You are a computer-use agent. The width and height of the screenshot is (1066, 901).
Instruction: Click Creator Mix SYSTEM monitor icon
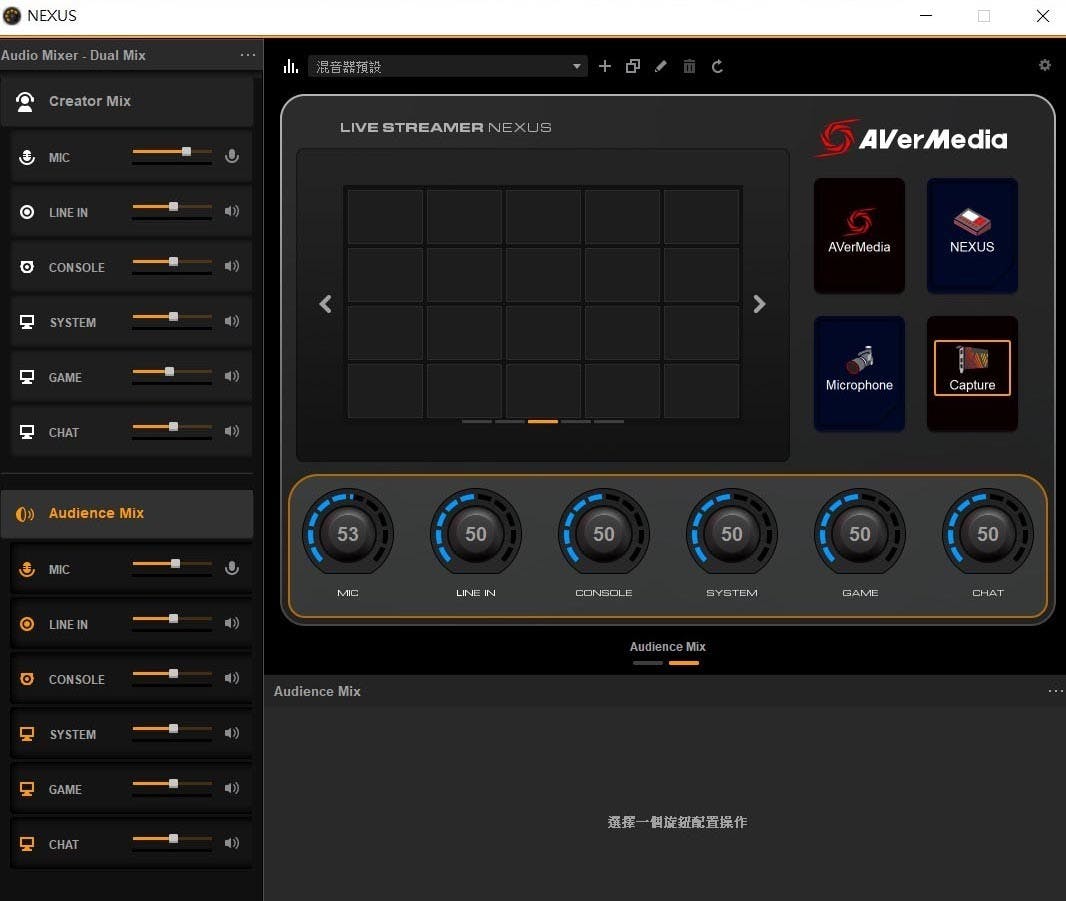point(27,322)
